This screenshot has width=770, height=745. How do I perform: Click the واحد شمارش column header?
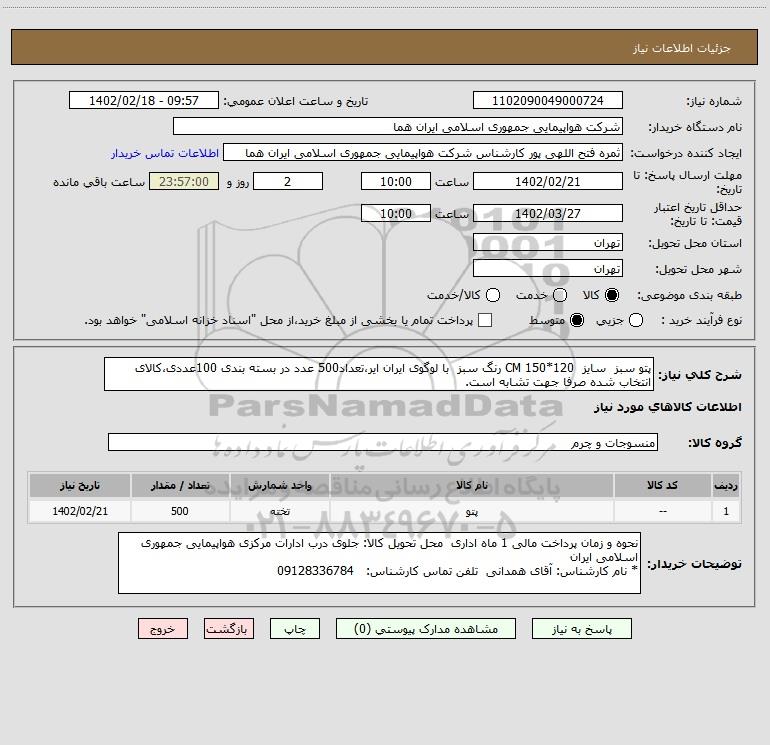(280, 485)
